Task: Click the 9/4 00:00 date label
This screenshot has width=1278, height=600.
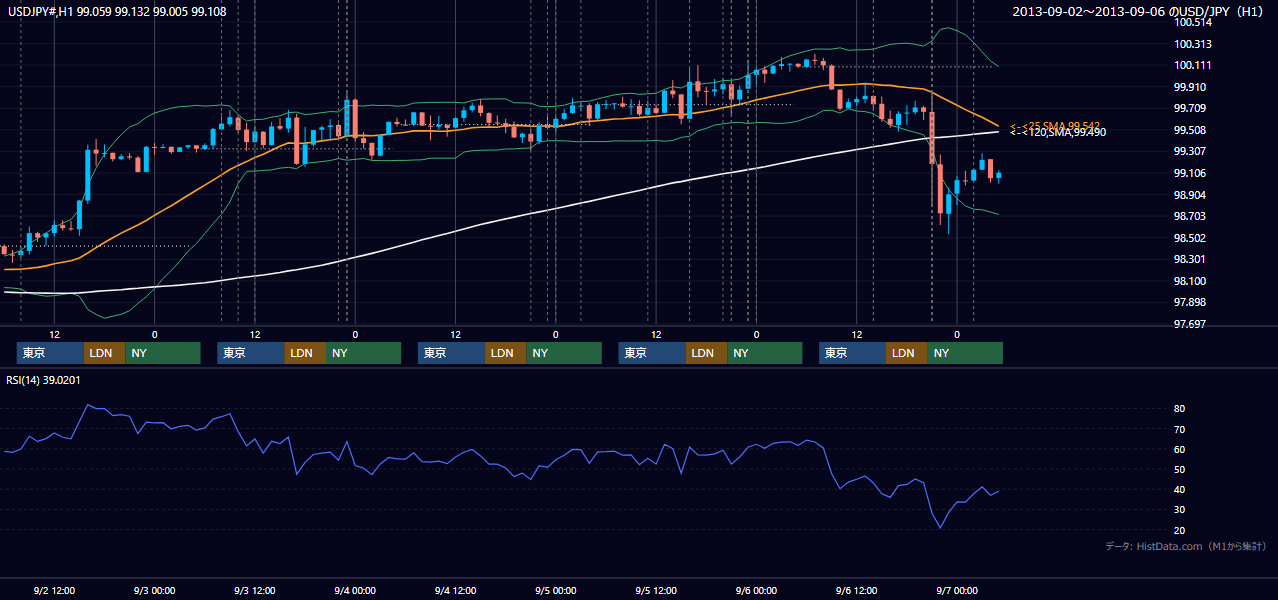Action: coord(355,590)
